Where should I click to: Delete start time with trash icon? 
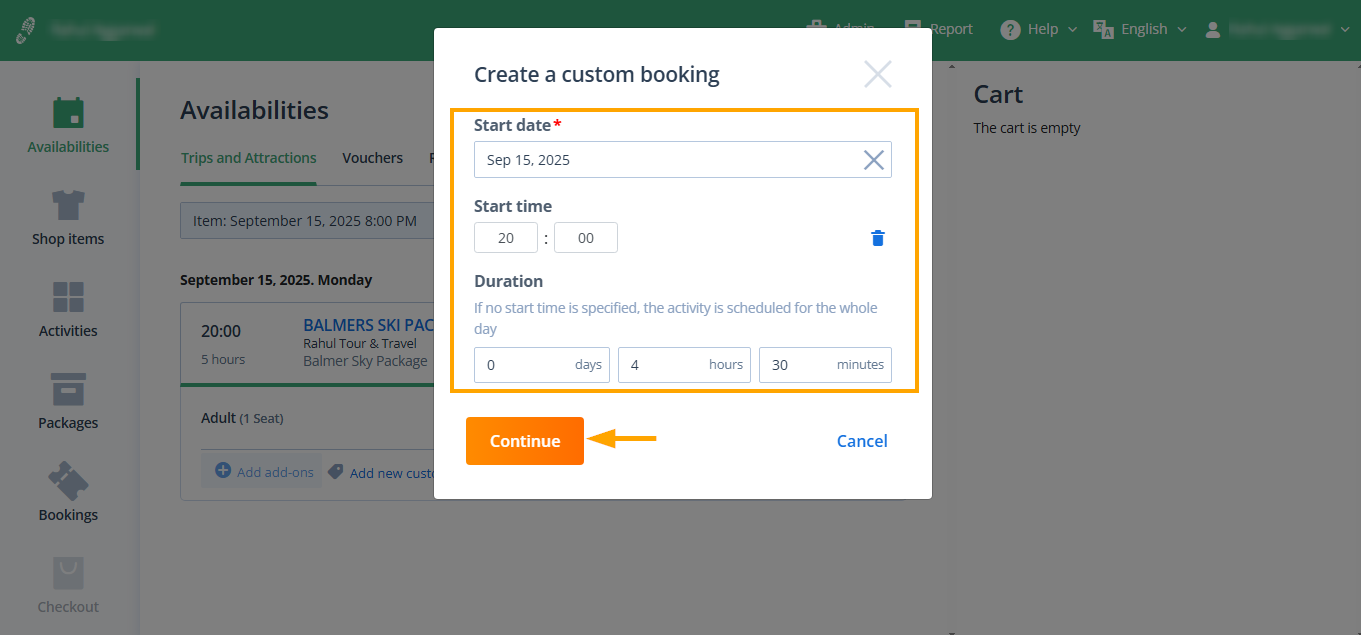pyautogui.click(x=877, y=238)
